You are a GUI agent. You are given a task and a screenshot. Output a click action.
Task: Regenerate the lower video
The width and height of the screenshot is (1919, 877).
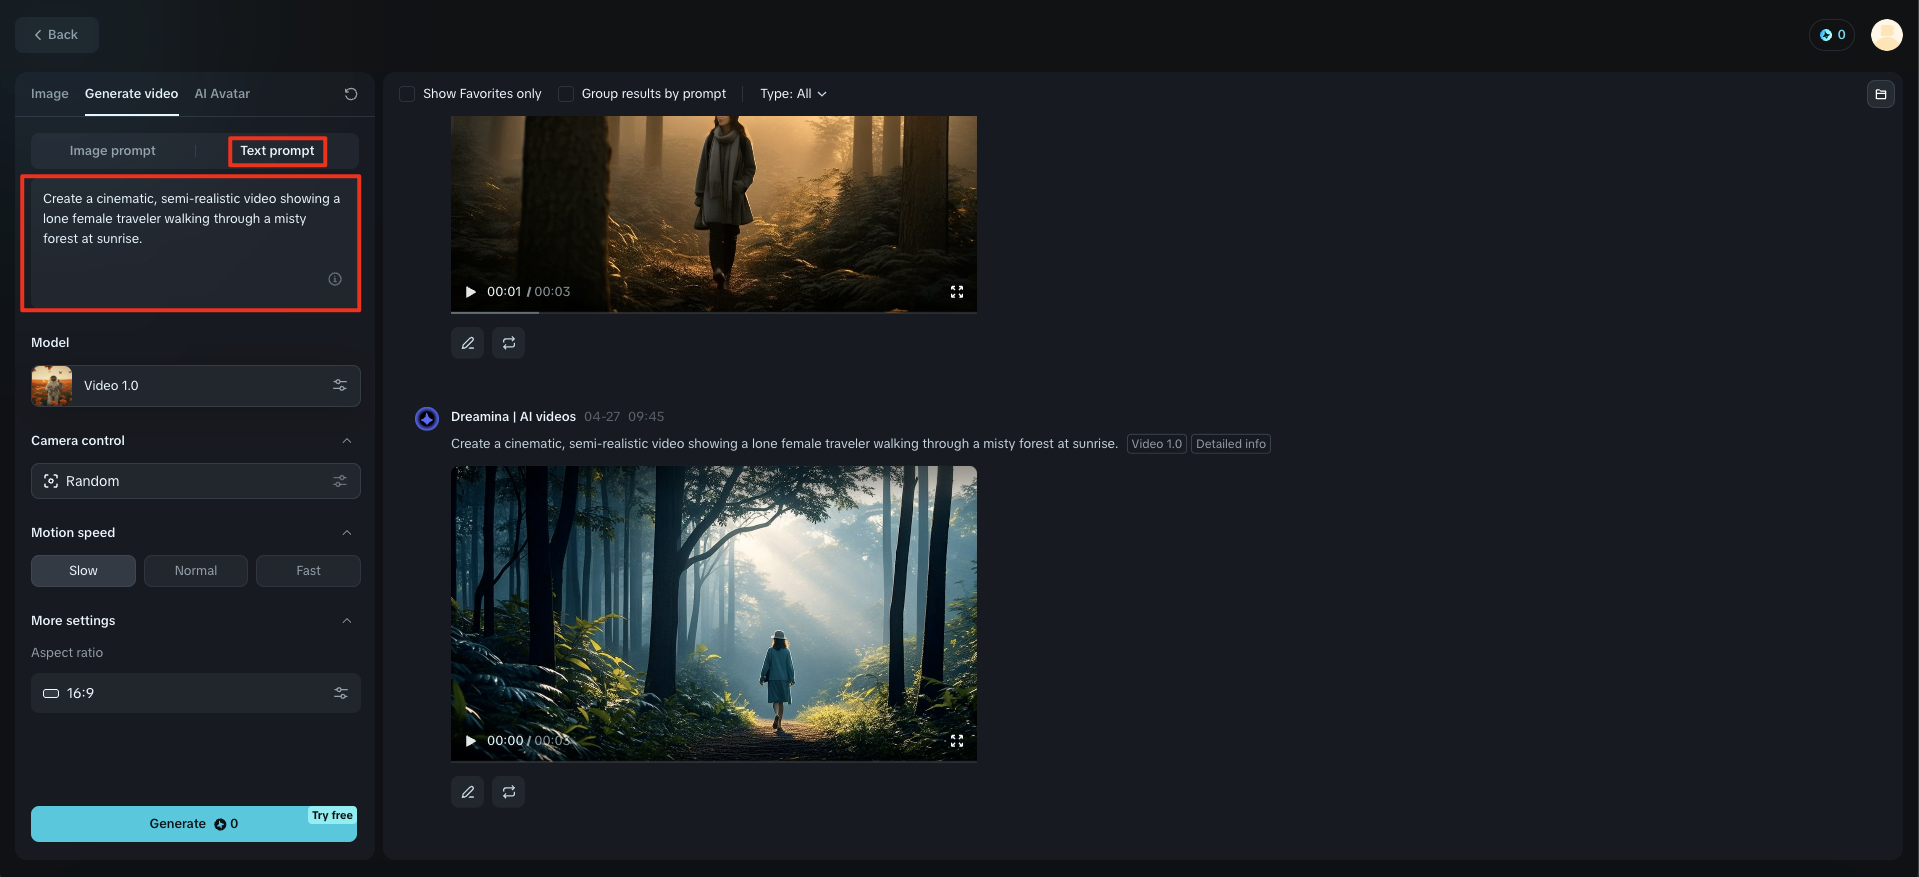tap(509, 792)
